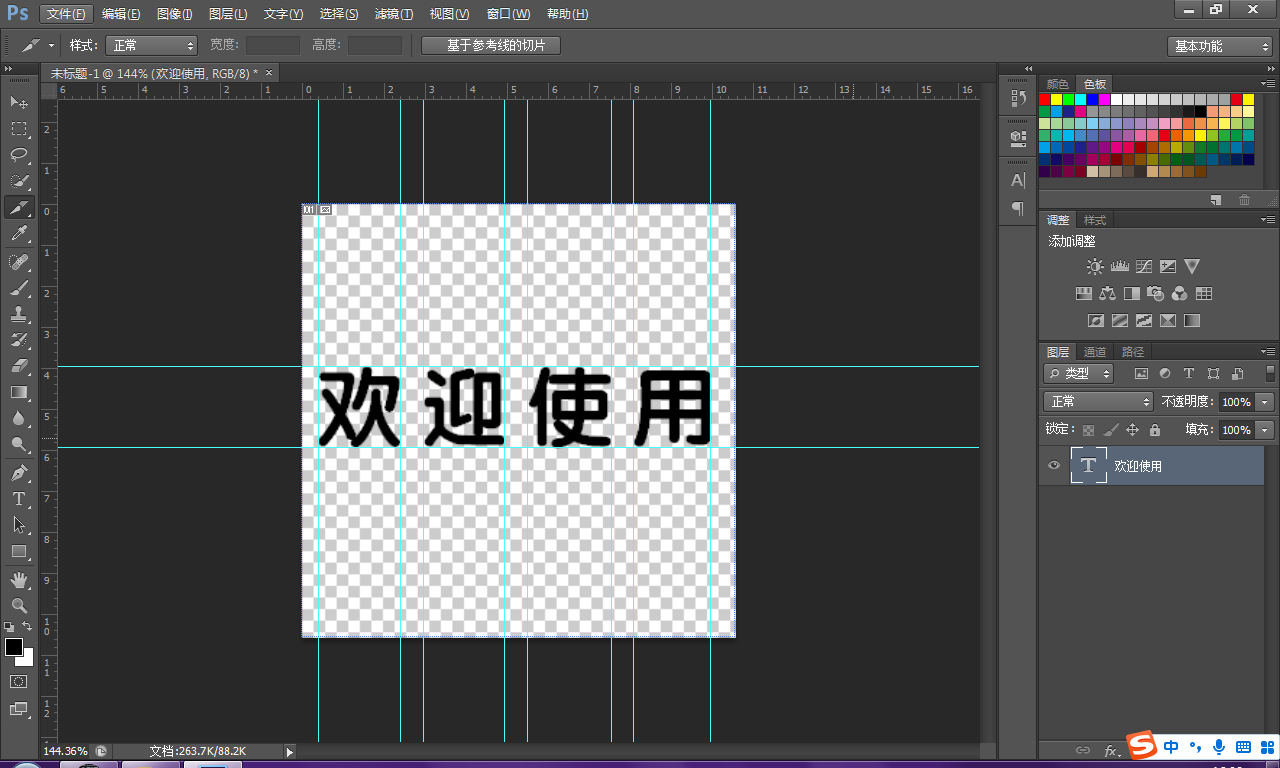Select the Gradient tool
The height and width of the screenshot is (768, 1280).
point(19,392)
